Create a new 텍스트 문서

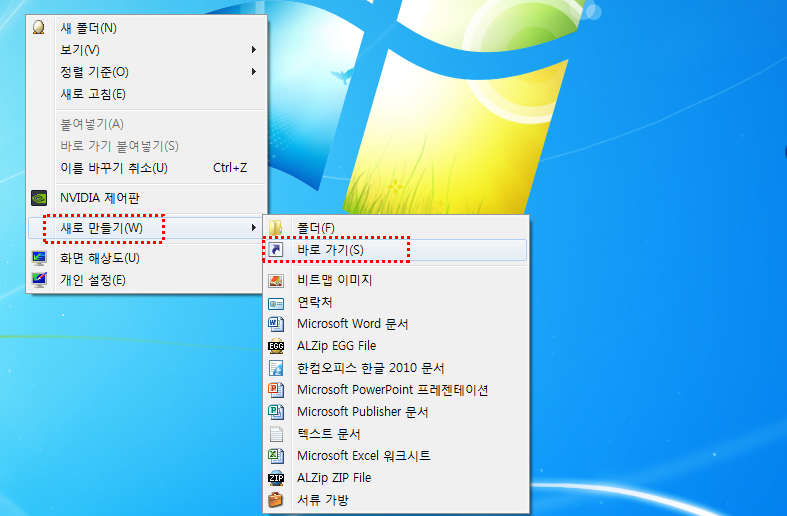tap(396, 434)
